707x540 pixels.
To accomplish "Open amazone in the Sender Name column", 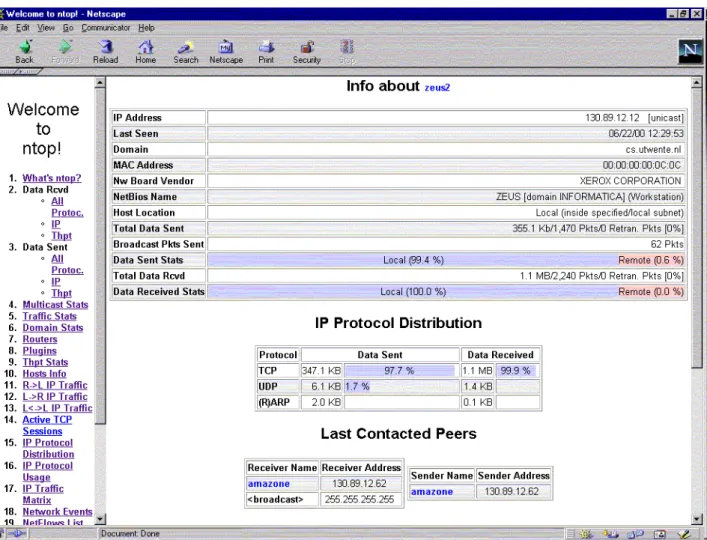I will point(432,492).
